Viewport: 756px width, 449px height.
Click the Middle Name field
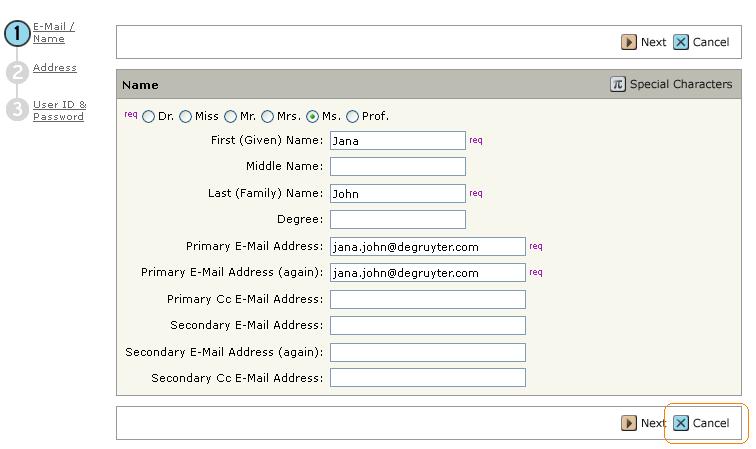tap(397, 167)
